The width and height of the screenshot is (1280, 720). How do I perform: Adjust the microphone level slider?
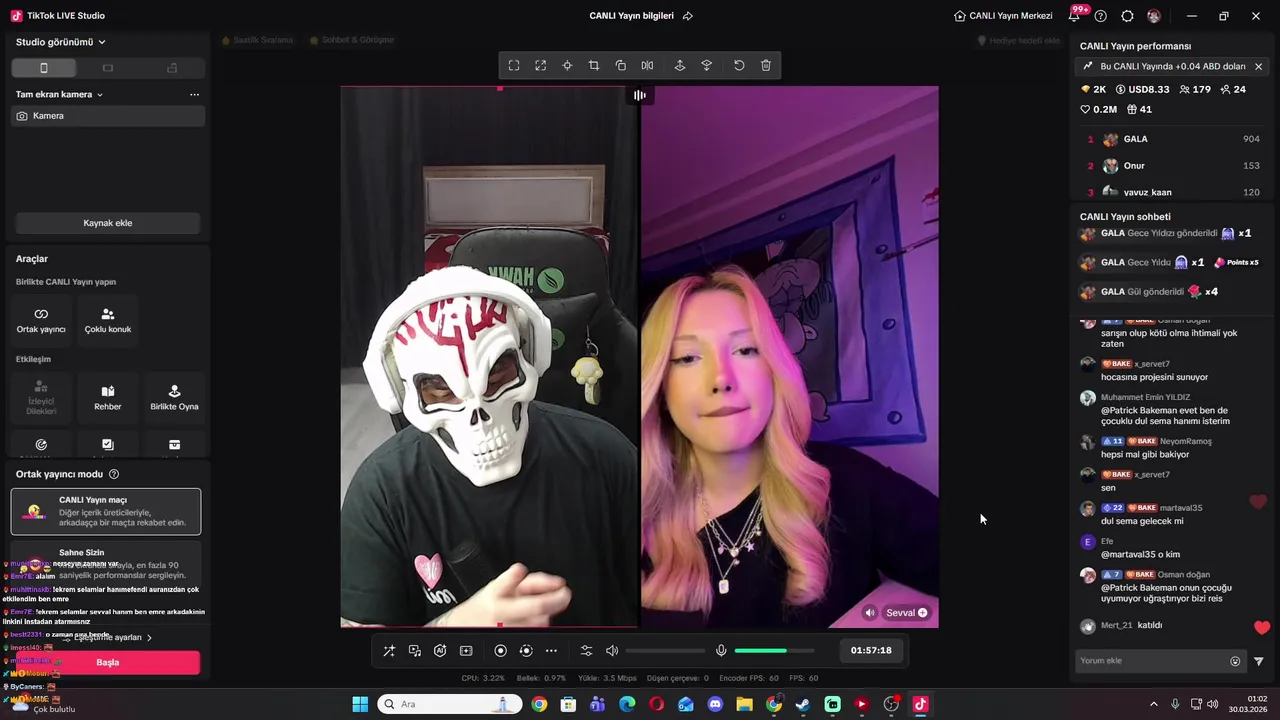coord(775,651)
